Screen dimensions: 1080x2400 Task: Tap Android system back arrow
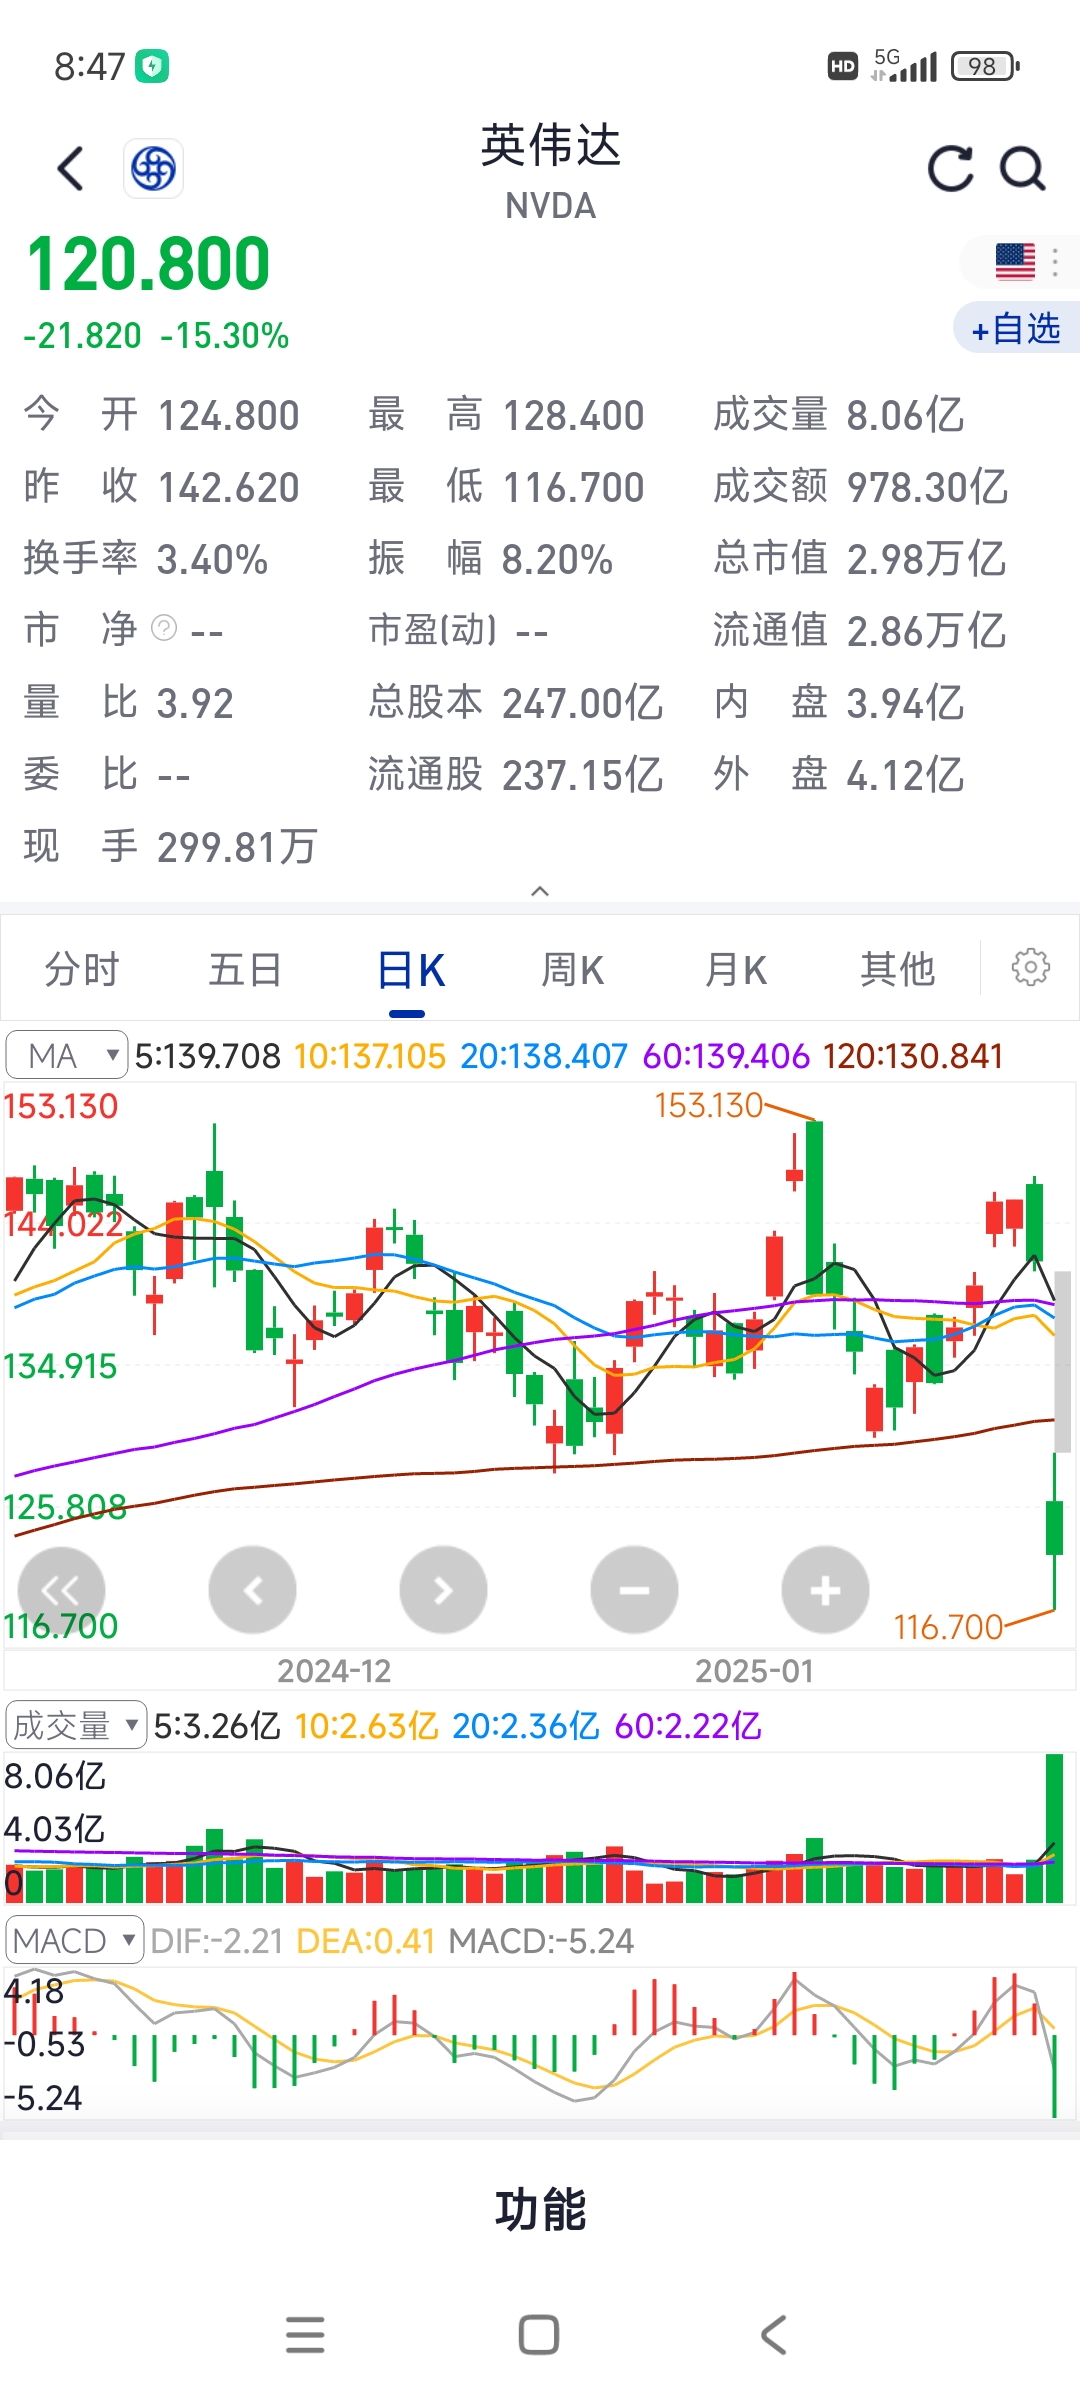(x=774, y=2335)
